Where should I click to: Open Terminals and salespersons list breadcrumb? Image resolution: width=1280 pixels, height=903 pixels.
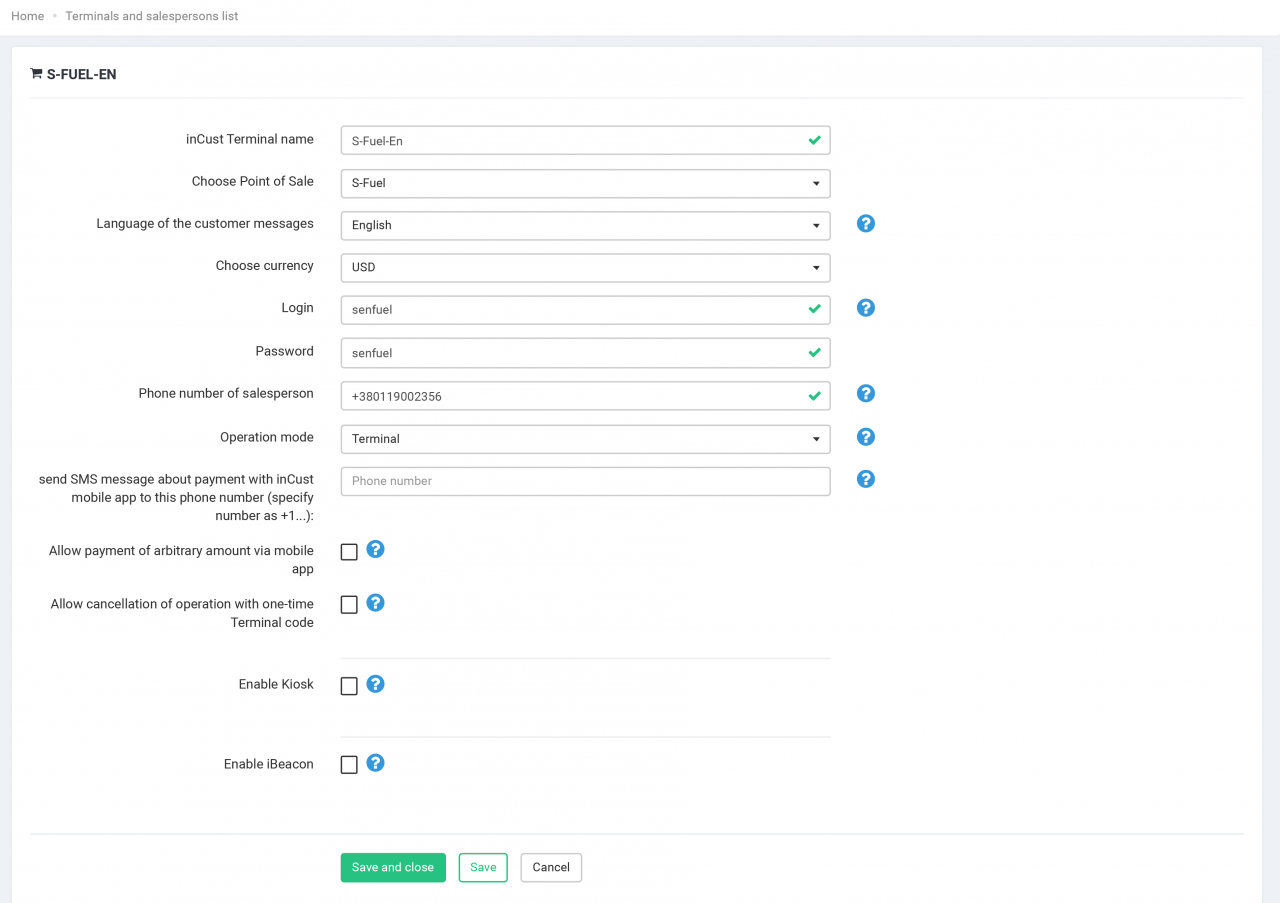pyautogui.click(x=151, y=15)
